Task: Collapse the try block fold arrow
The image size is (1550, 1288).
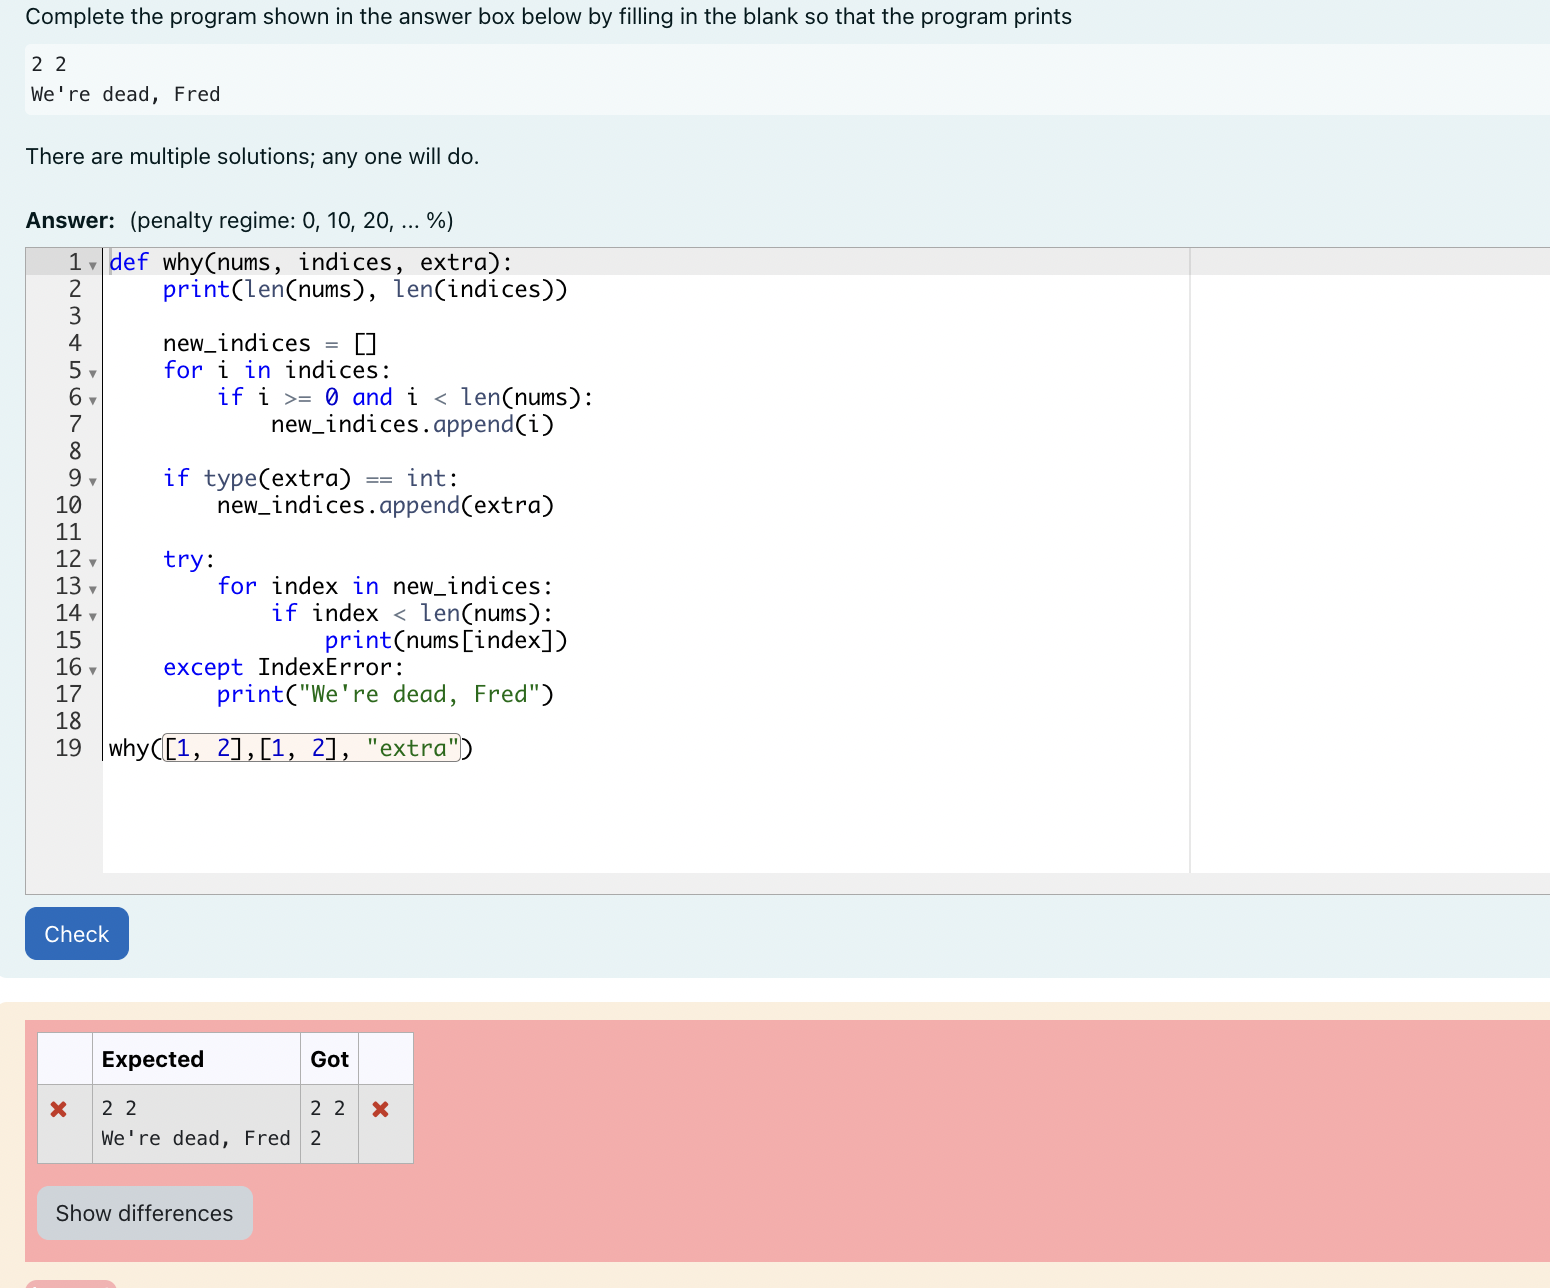Action: 92,562
